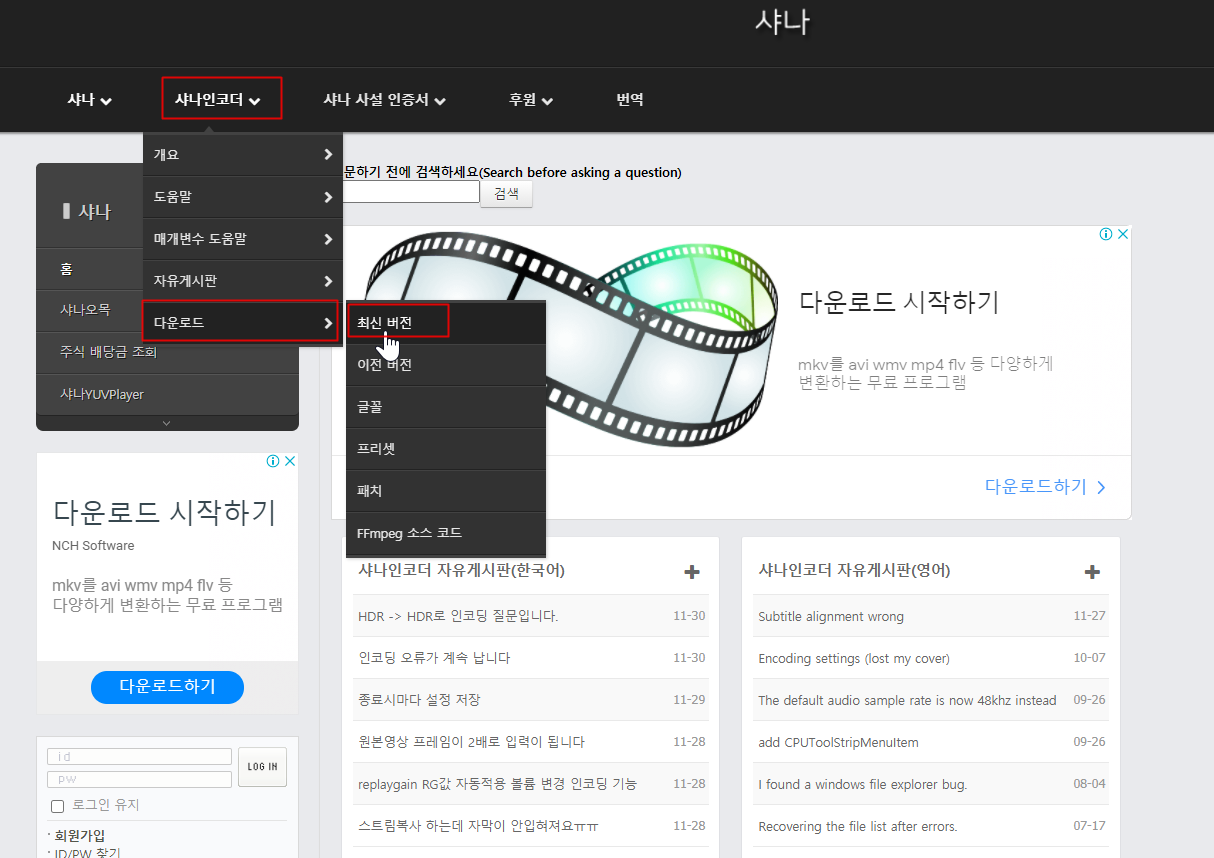Select 도움말 in the dropdown menu
The image size is (1214, 858).
(x=243, y=197)
